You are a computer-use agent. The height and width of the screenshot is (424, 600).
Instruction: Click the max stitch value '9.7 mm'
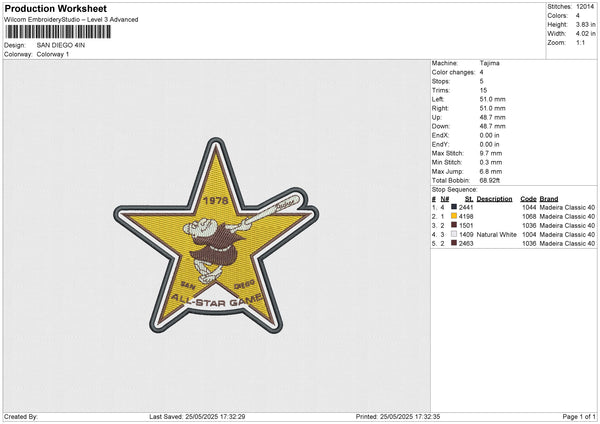click(x=491, y=153)
